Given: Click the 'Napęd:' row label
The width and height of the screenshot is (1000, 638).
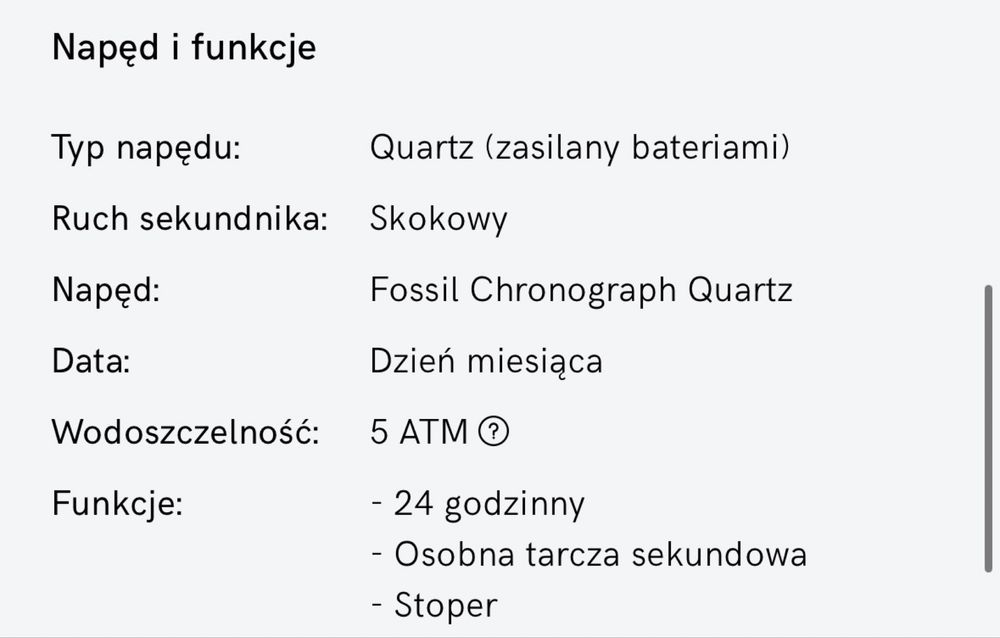Looking at the screenshot, I should 106,290.
